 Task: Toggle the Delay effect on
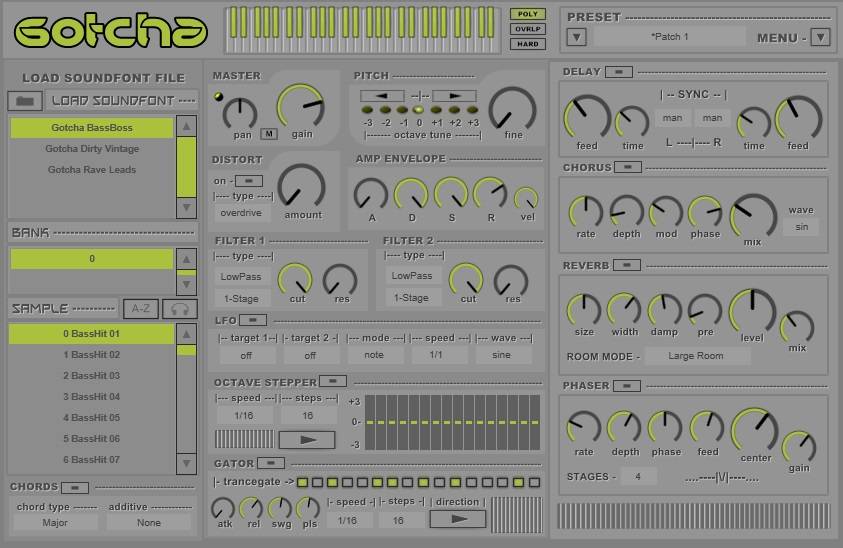[x=620, y=72]
